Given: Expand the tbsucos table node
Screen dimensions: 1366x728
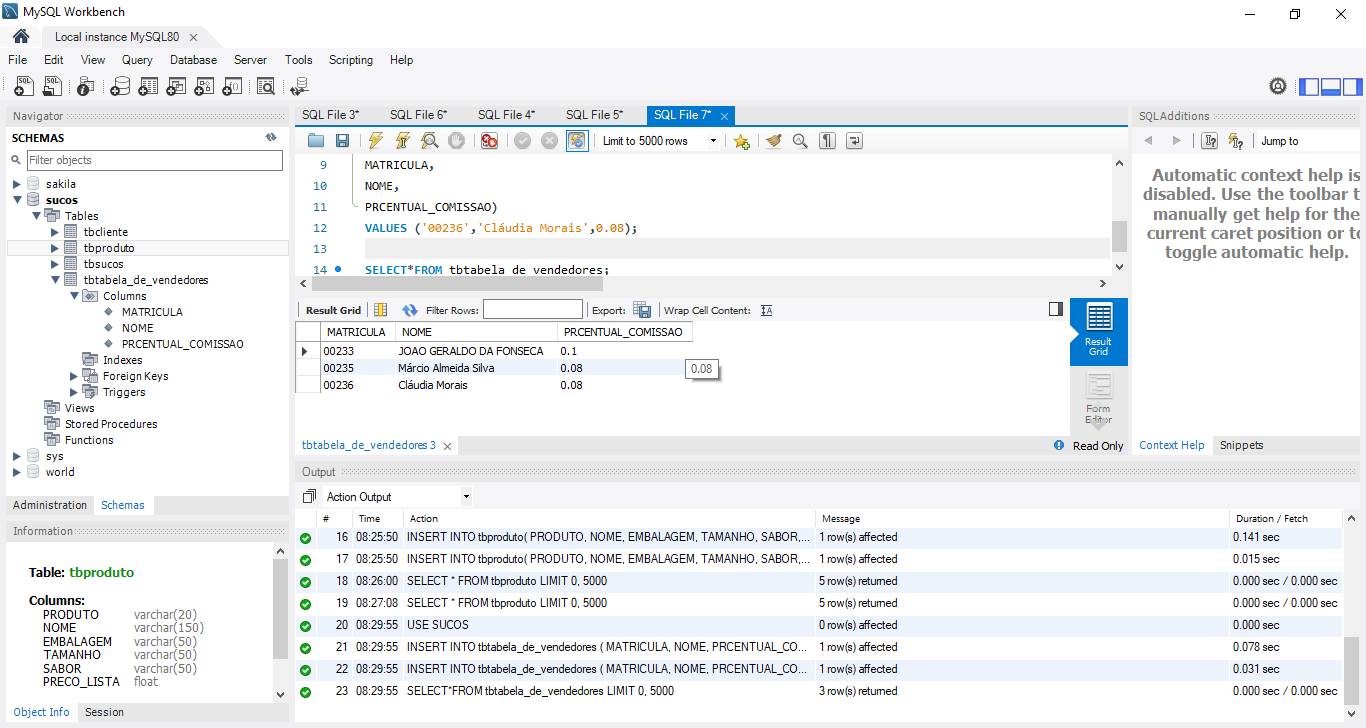Looking at the screenshot, I should [55, 264].
